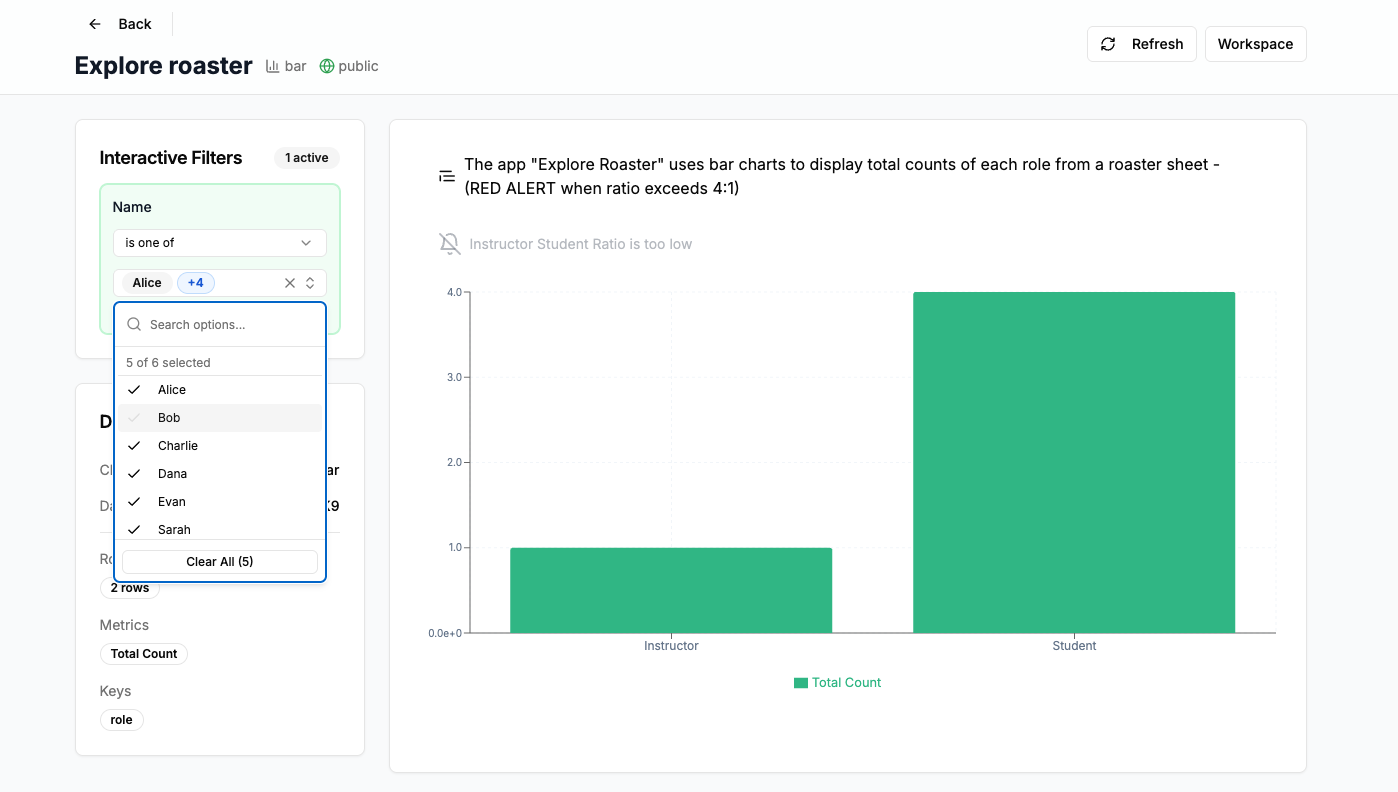
Task: Click the Metrics section label
Action: [x=124, y=625]
